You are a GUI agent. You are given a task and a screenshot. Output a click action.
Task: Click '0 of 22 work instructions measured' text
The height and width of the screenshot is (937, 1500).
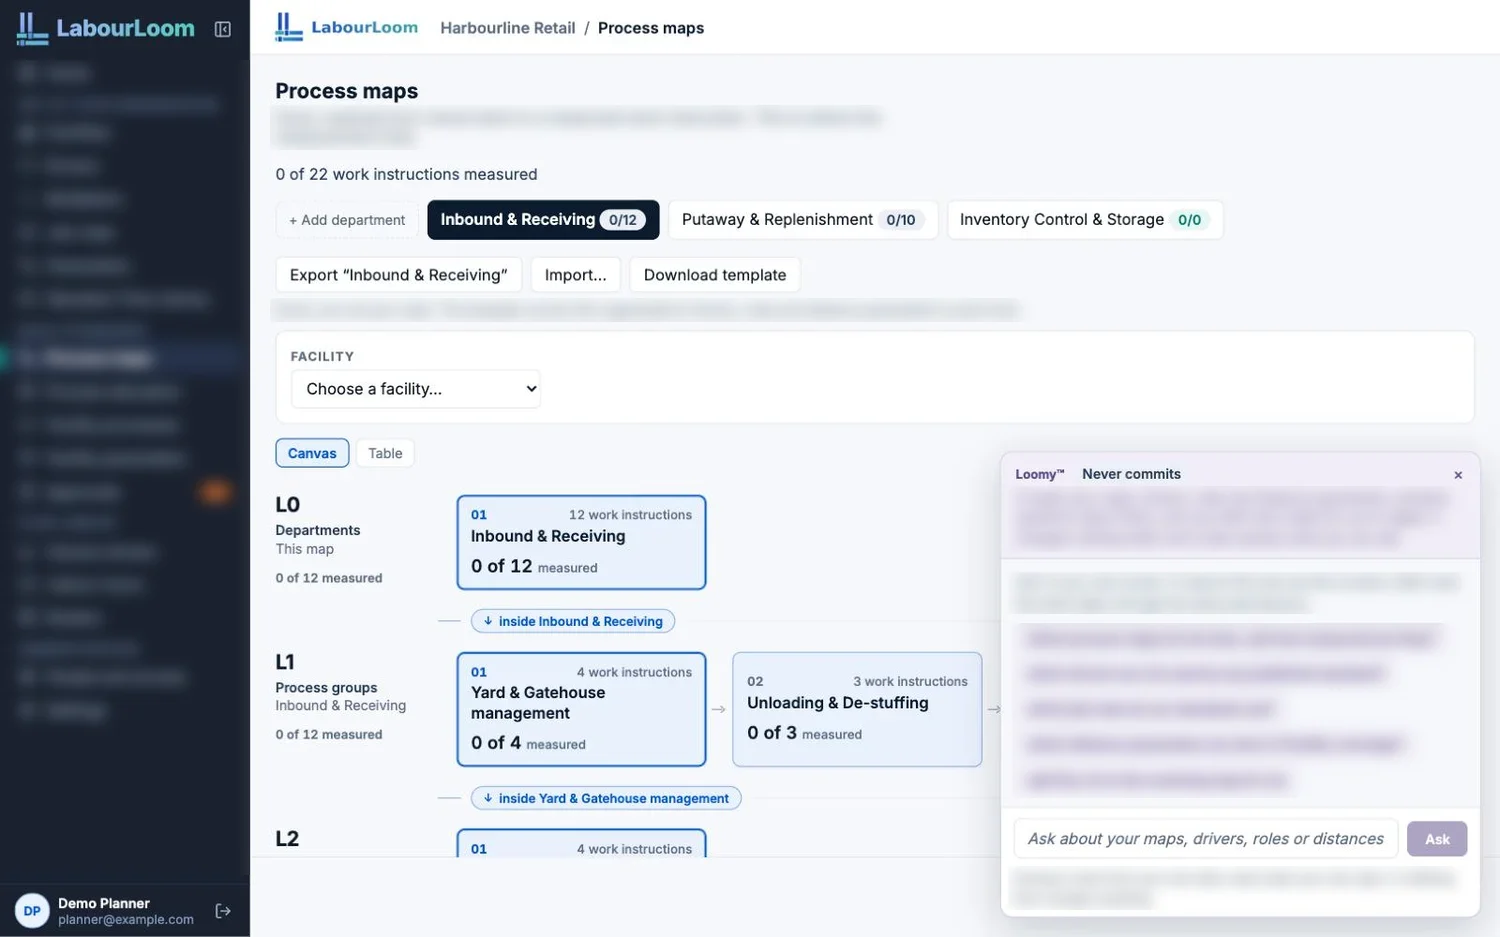[x=406, y=174]
